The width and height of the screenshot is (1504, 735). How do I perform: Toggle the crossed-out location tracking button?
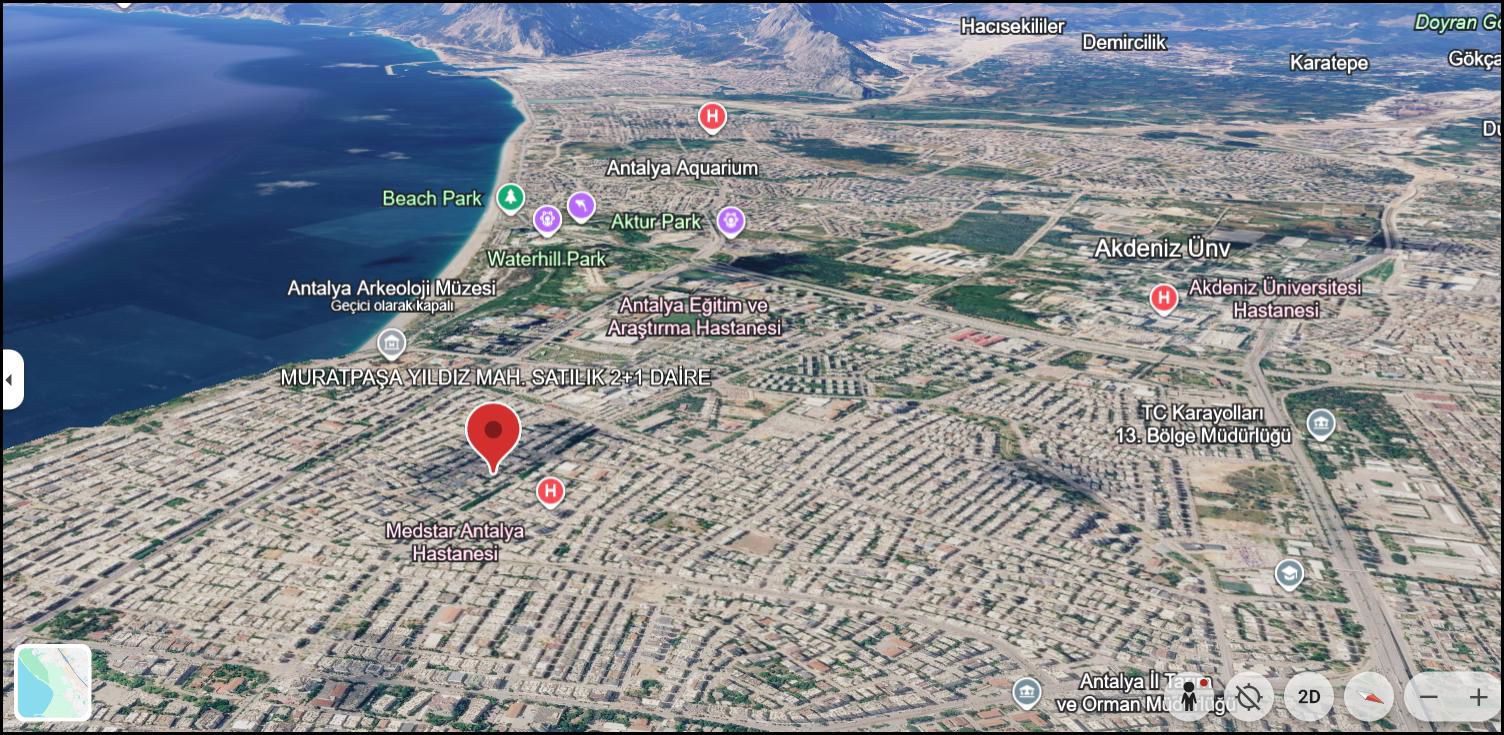coord(1249,697)
